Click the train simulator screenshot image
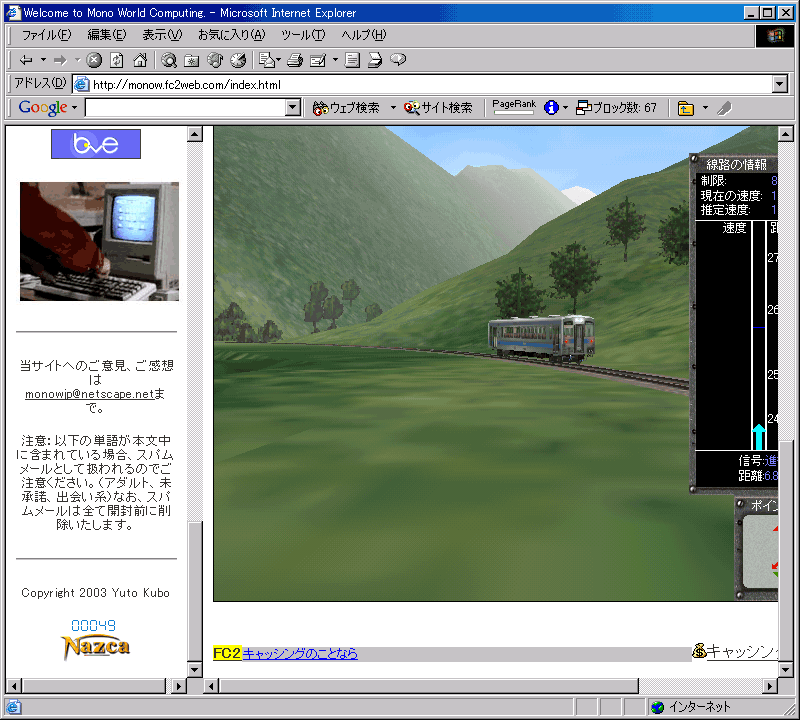Image resolution: width=800 pixels, height=720 pixels. point(495,364)
